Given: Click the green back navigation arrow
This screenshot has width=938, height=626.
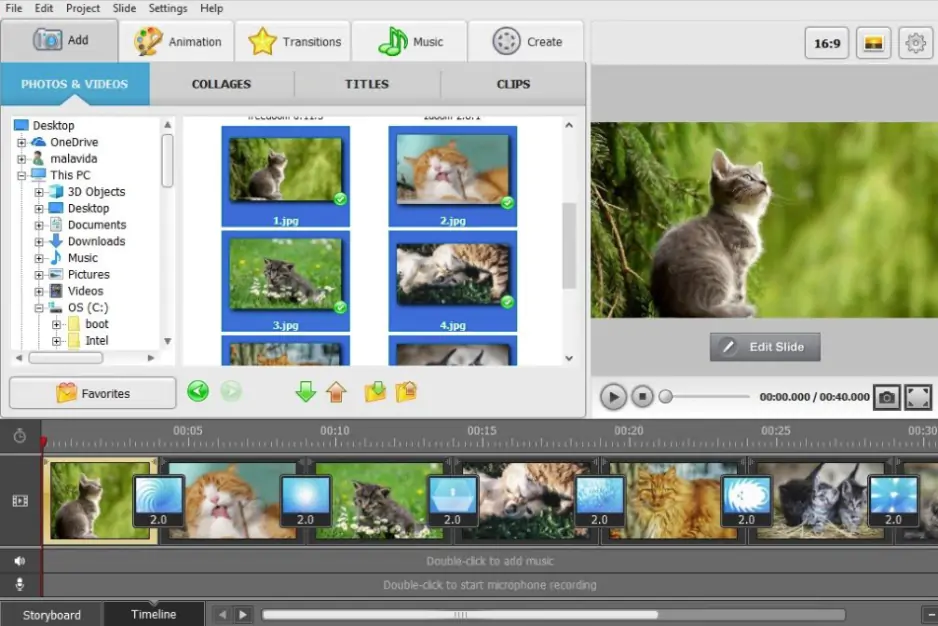Looking at the screenshot, I should [198, 392].
